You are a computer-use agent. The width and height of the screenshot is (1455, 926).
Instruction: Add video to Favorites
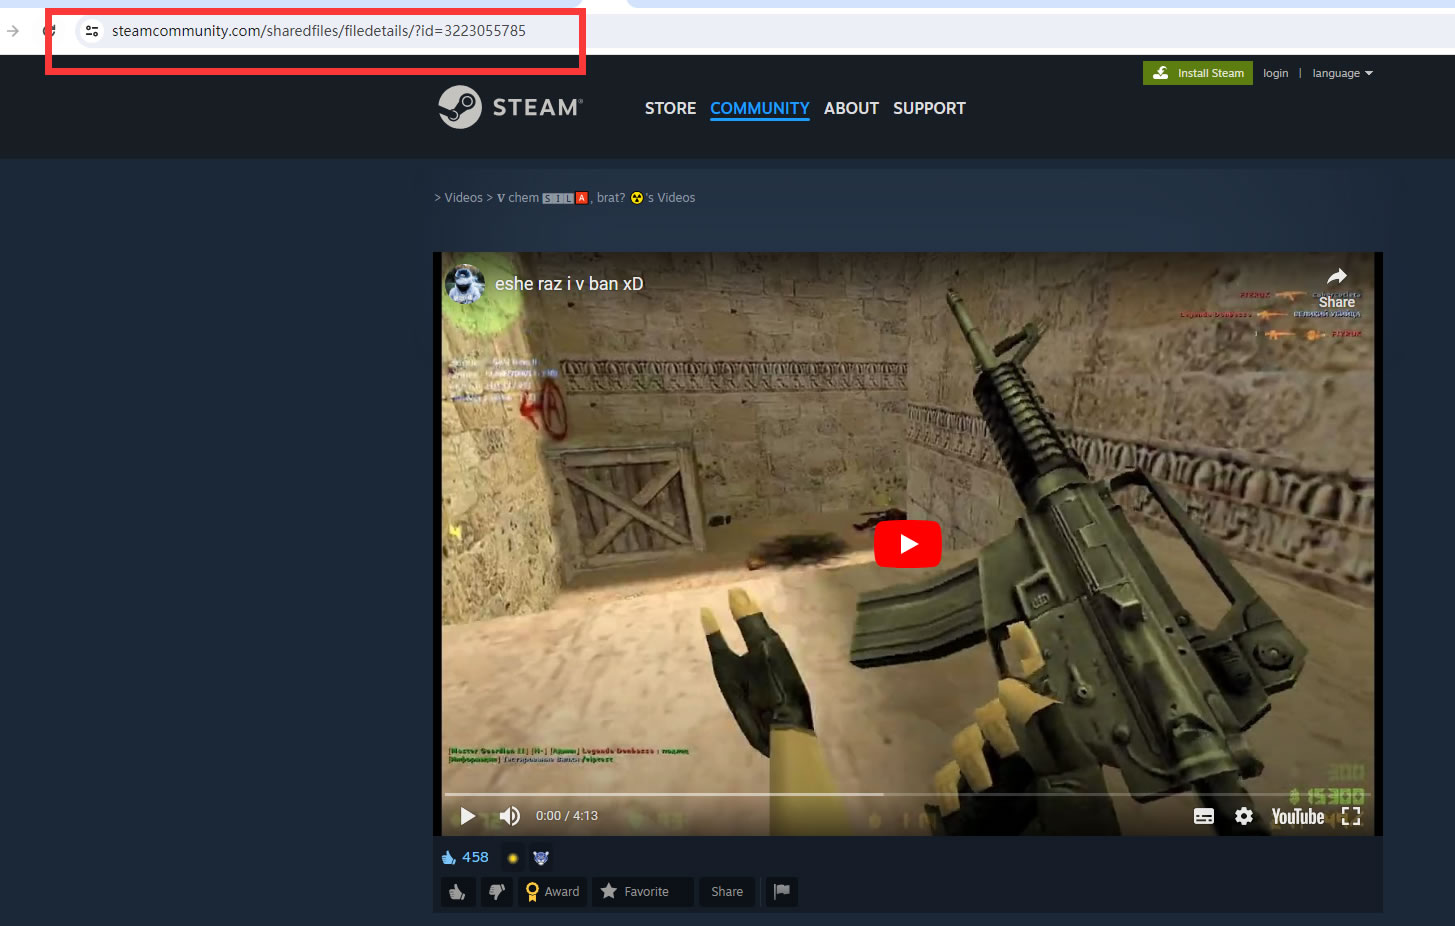coord(642,892)
